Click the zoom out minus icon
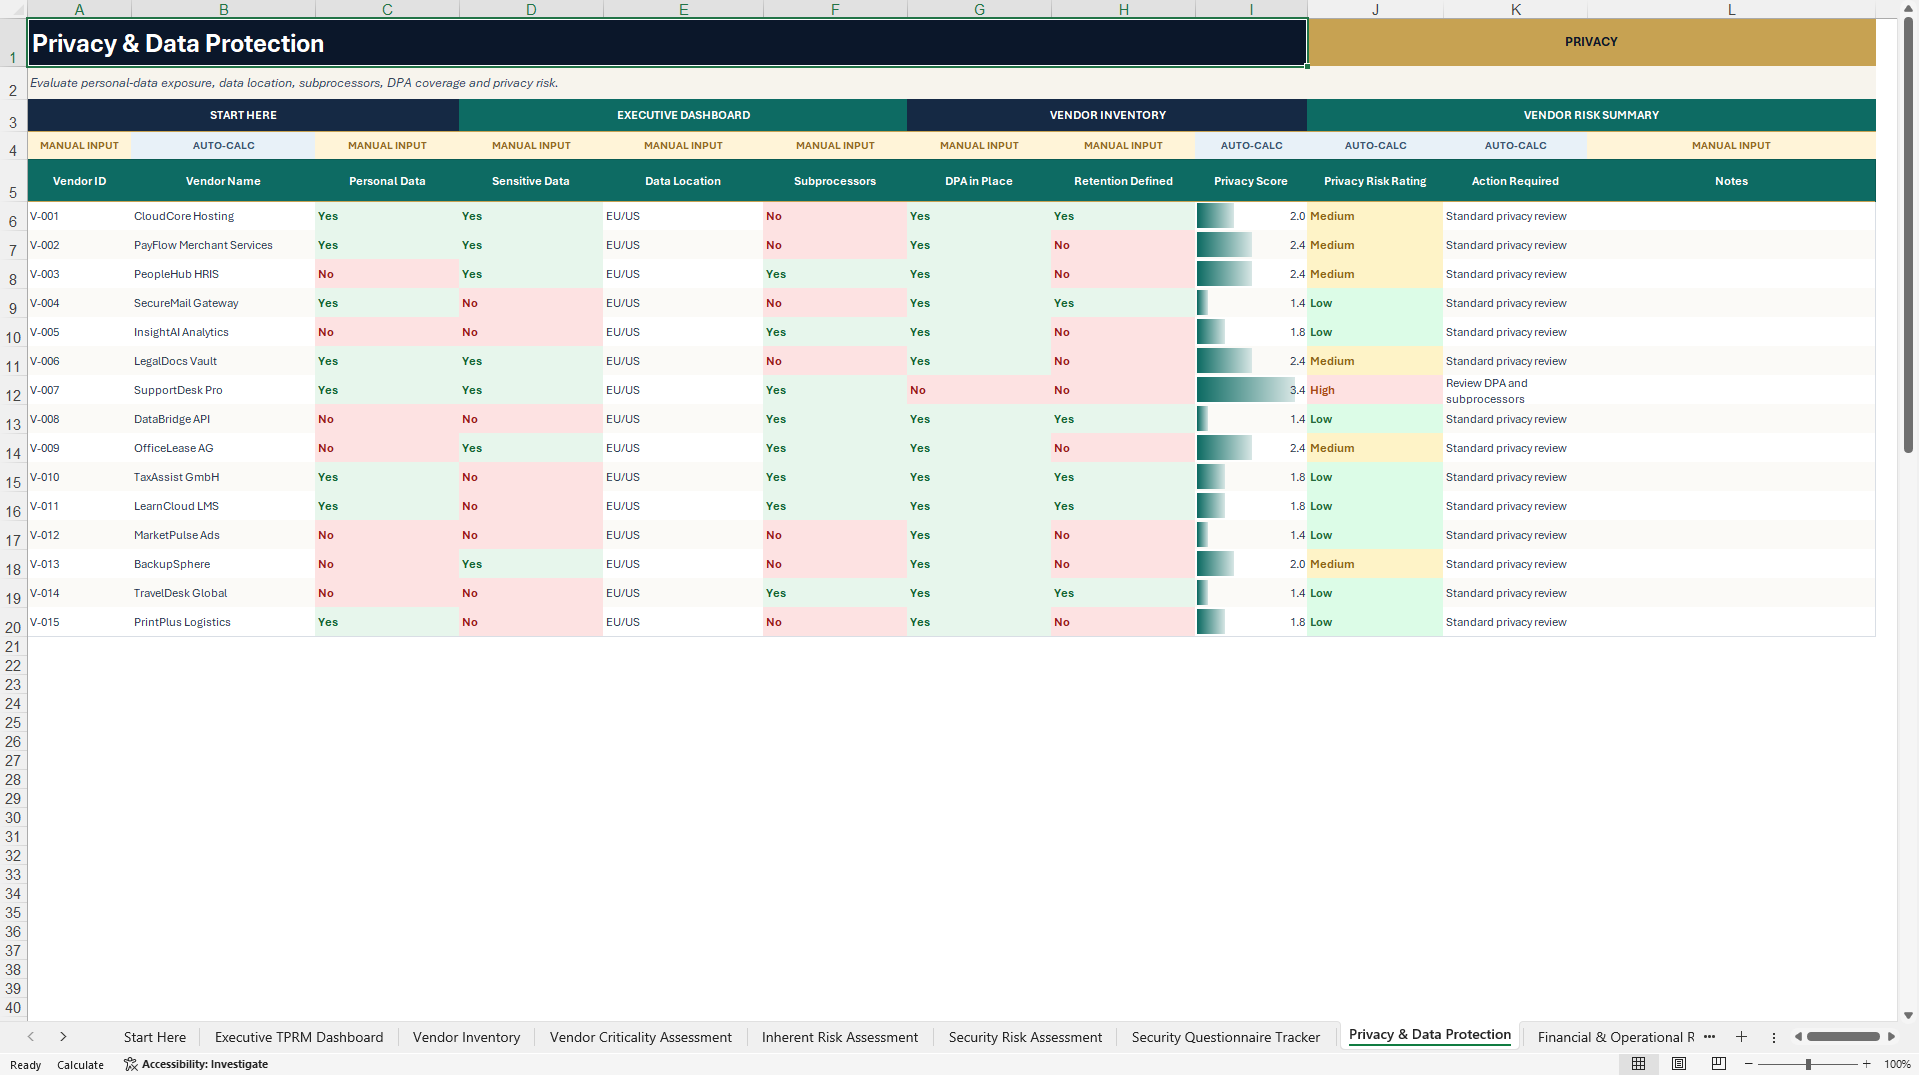The image size is (1919, 1075). pyautogui.click(x=1749, y=1064)
